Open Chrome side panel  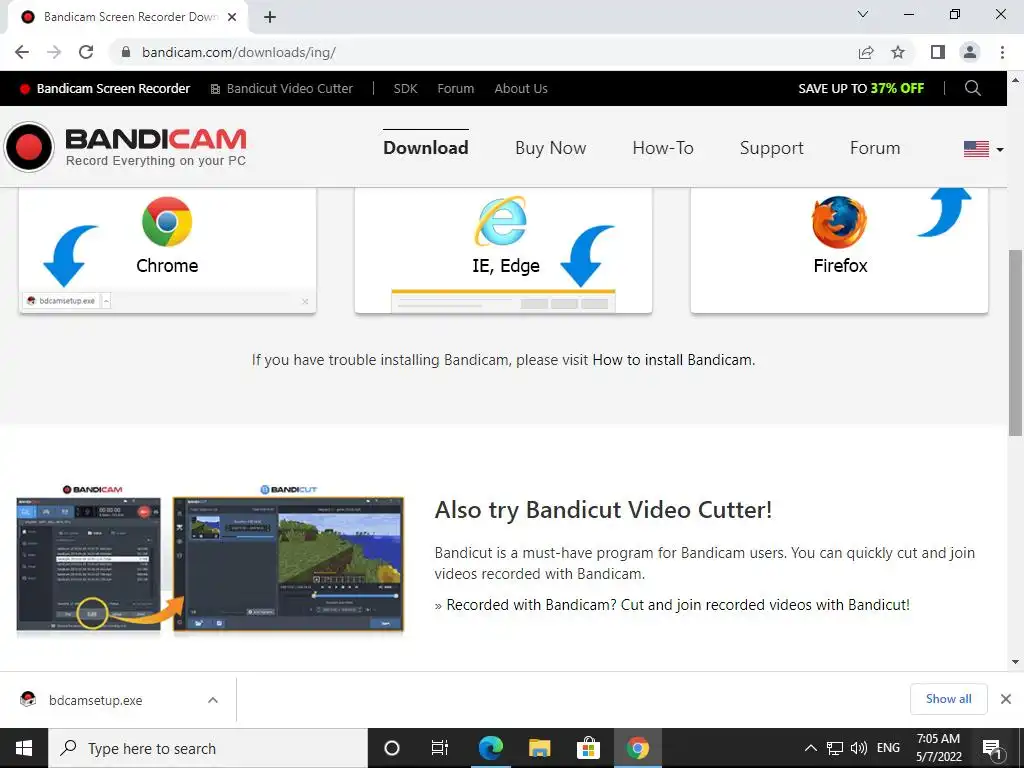pyautogui.click(x=938, y=52)
